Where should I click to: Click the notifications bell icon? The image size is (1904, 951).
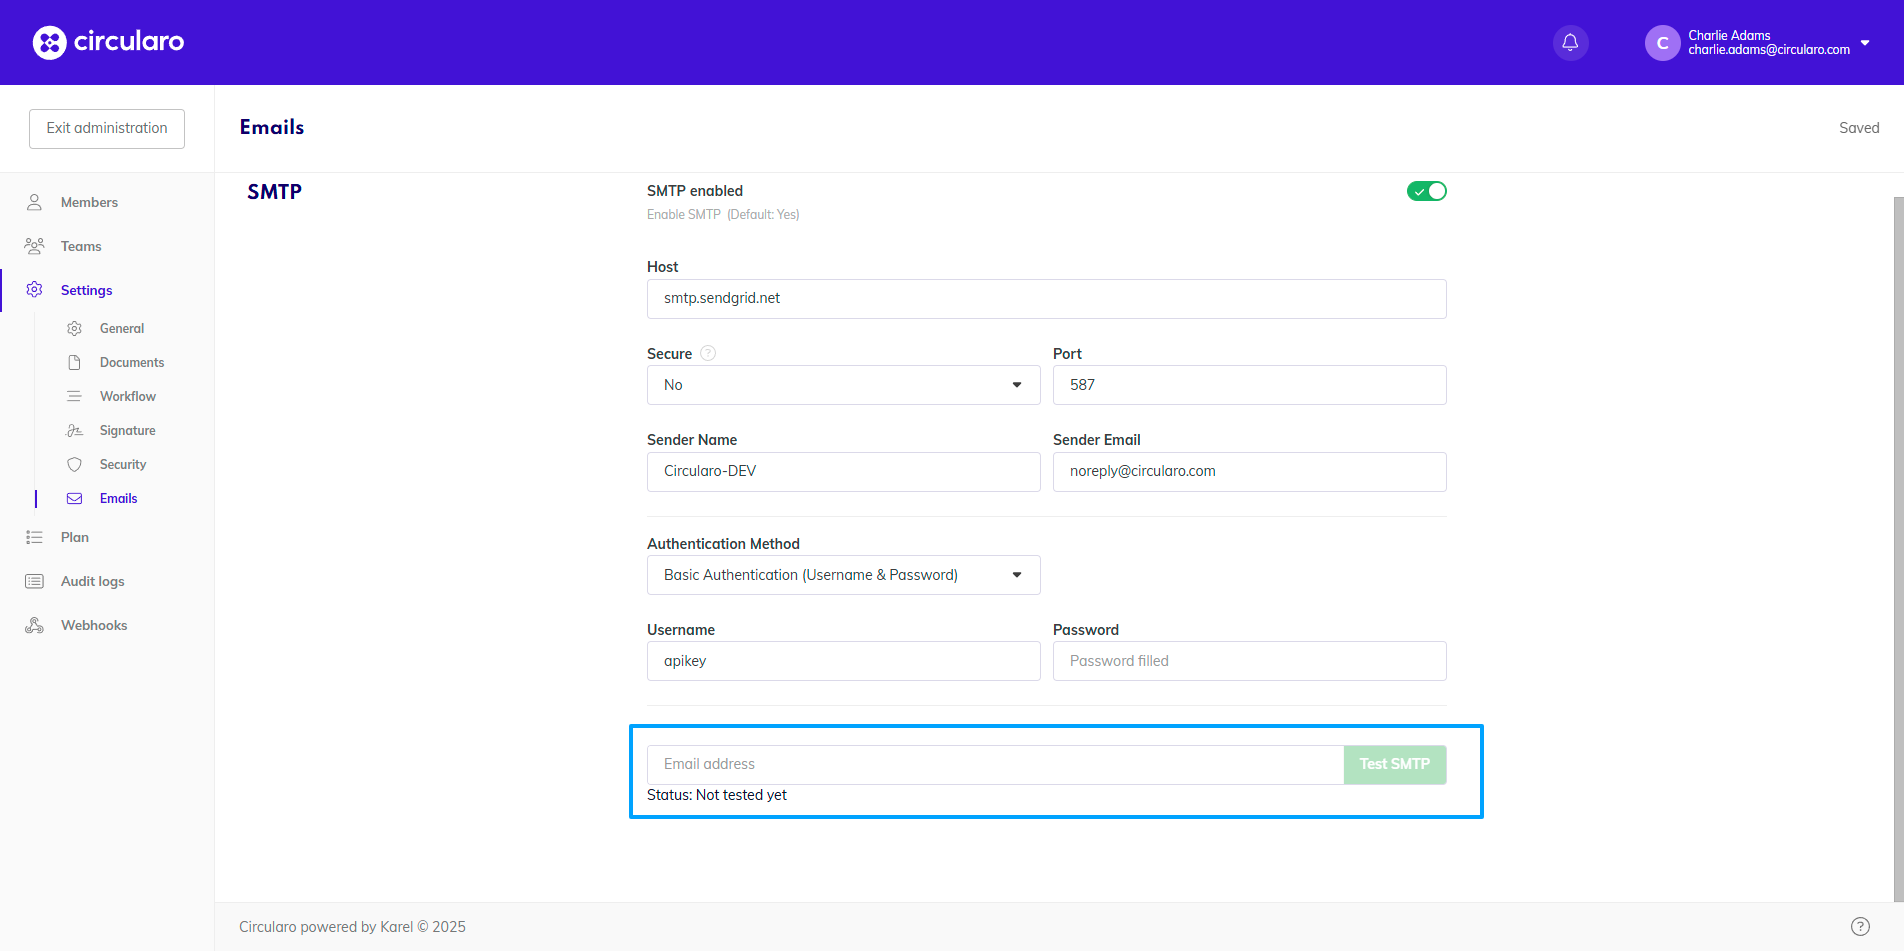pos(1570,42)
